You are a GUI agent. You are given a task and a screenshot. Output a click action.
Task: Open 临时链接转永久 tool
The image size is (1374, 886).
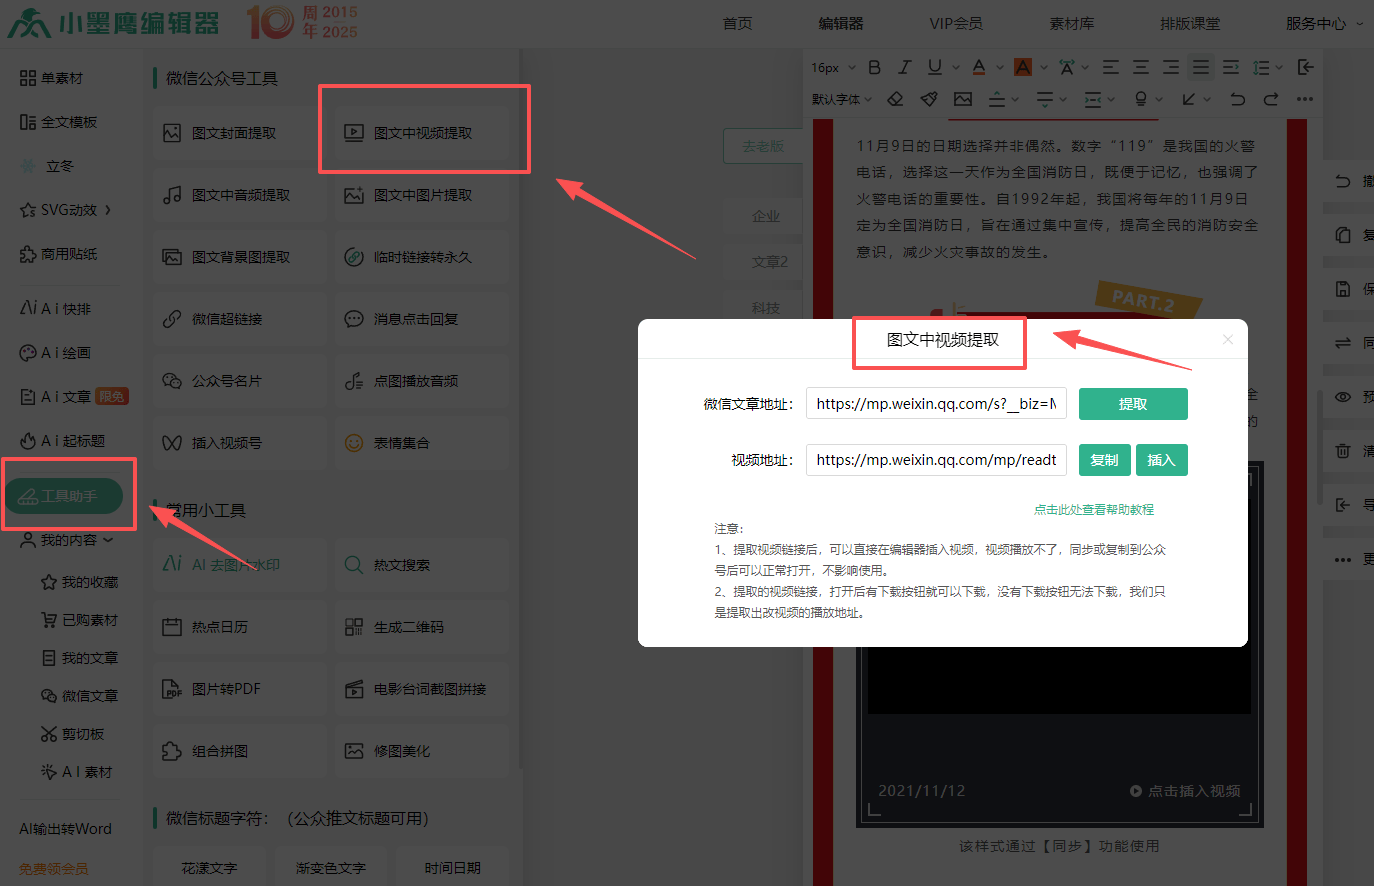coord(421,257)
